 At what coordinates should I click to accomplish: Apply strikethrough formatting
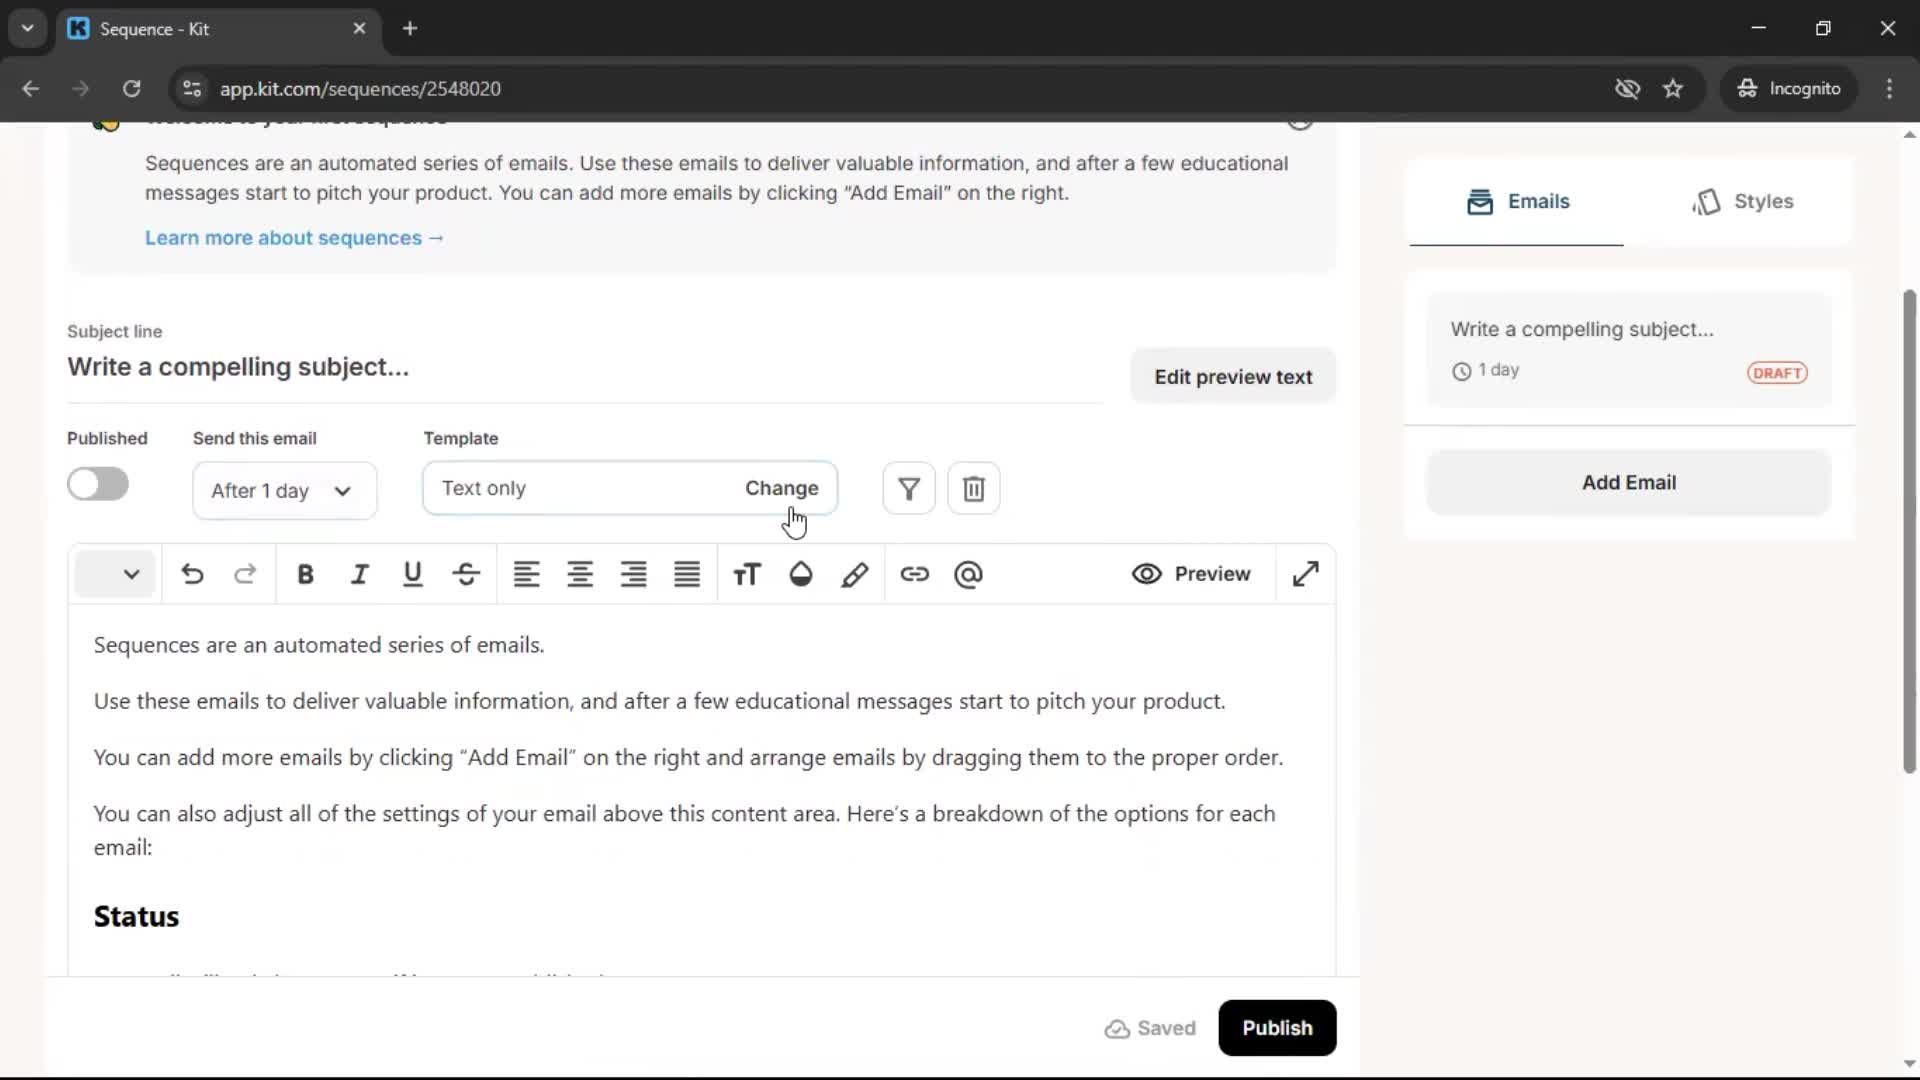(x=466, y=574)
